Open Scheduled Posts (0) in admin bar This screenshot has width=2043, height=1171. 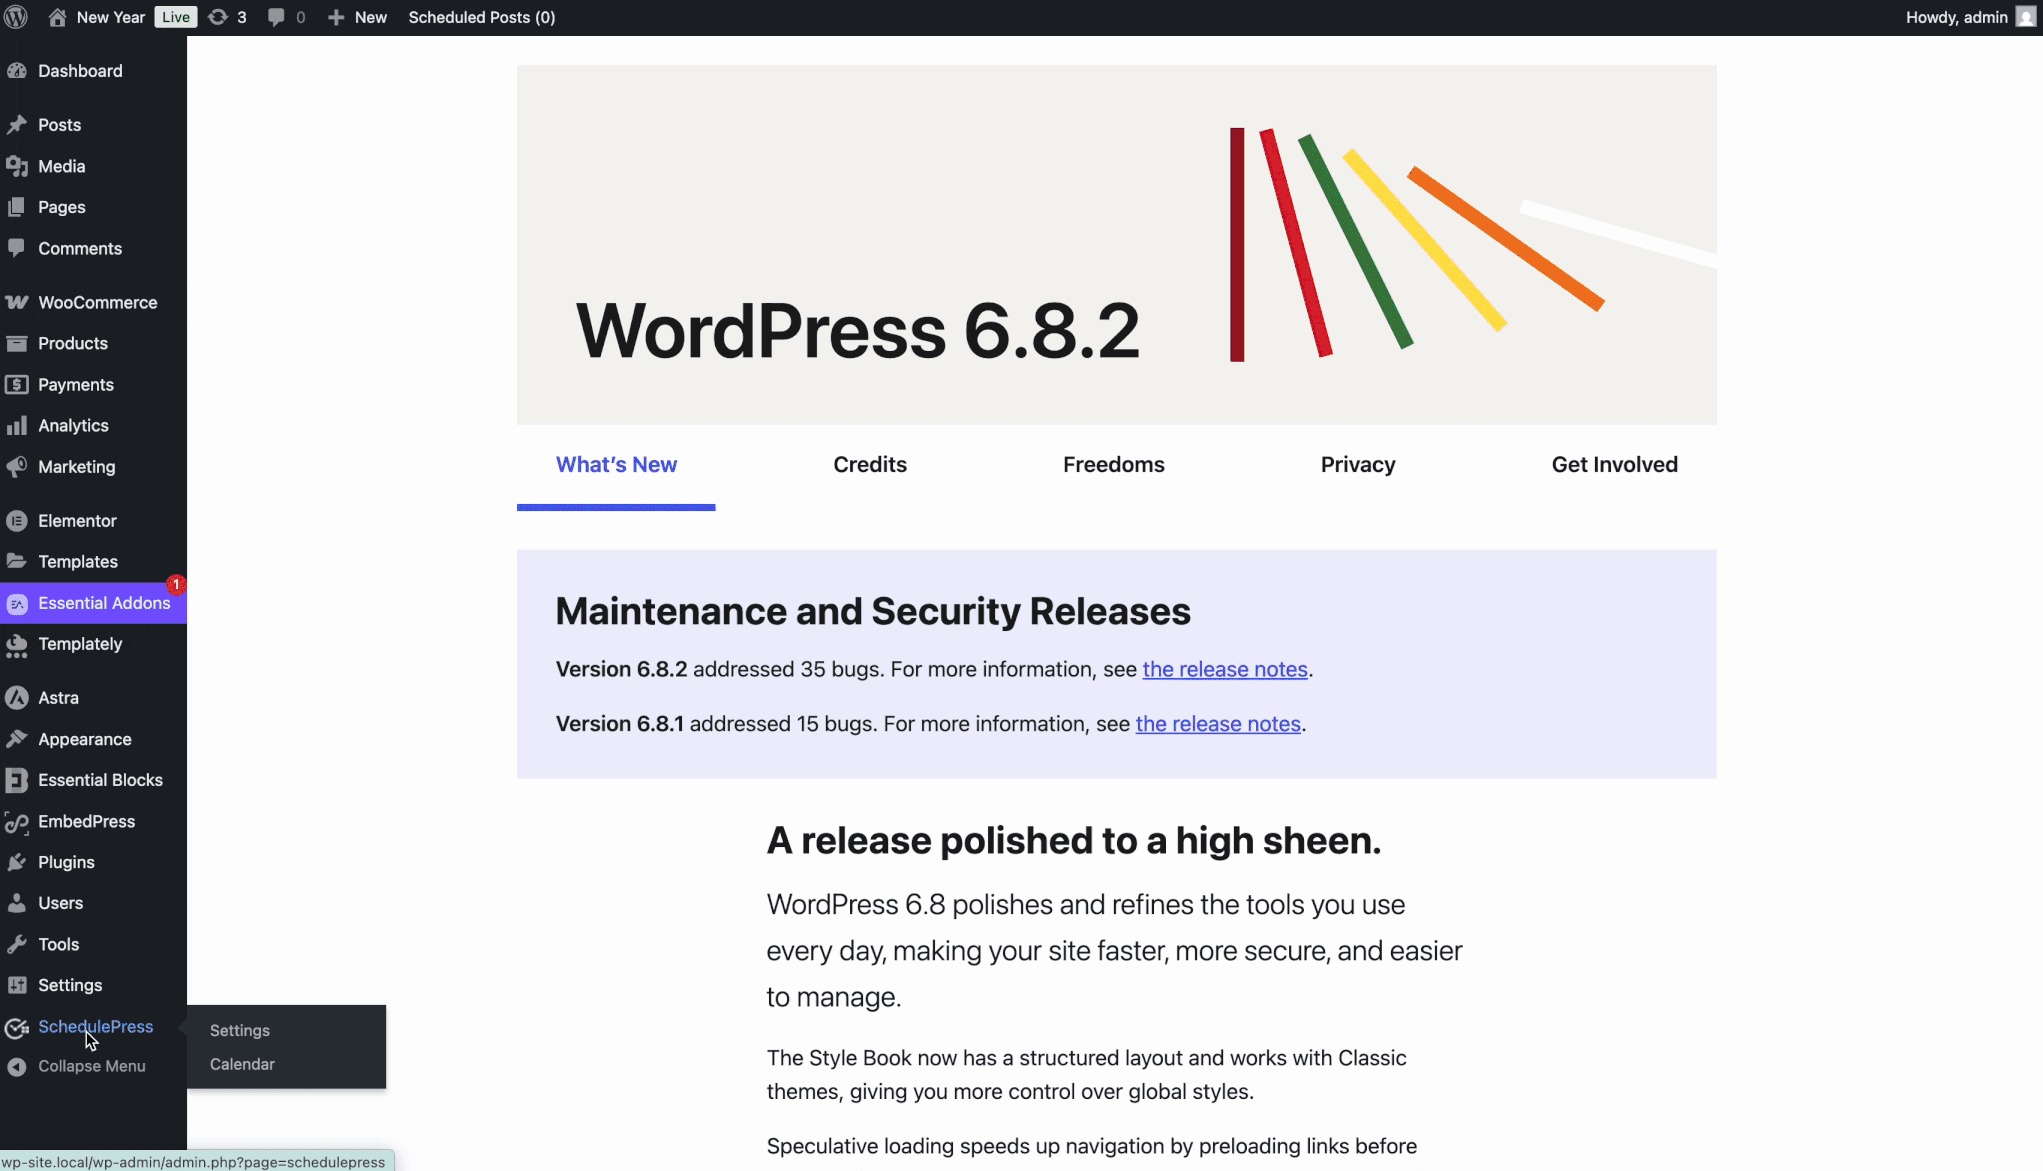click(x=482, y=17)
